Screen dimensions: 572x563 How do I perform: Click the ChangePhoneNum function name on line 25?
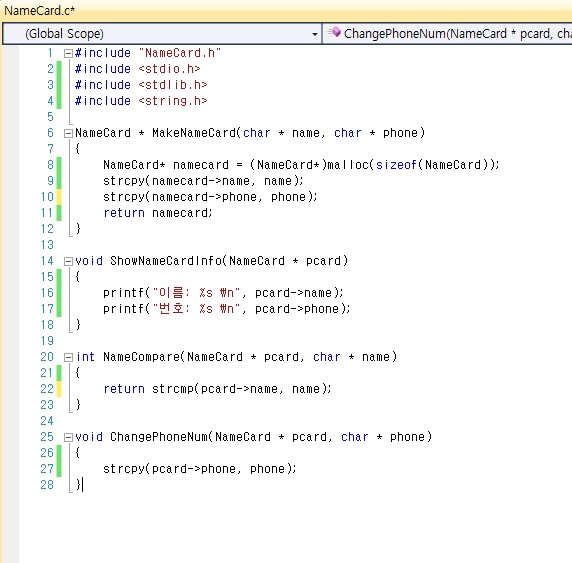point(159,437)
